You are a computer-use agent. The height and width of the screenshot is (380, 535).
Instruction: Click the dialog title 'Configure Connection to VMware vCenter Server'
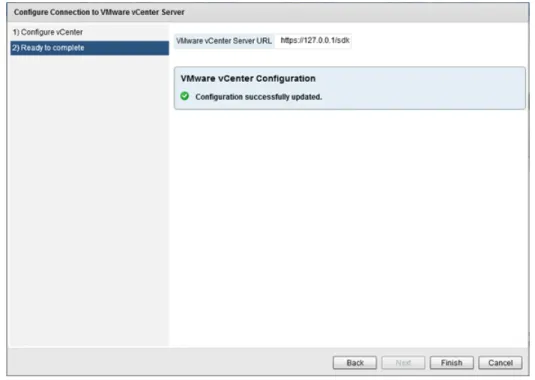99,12
